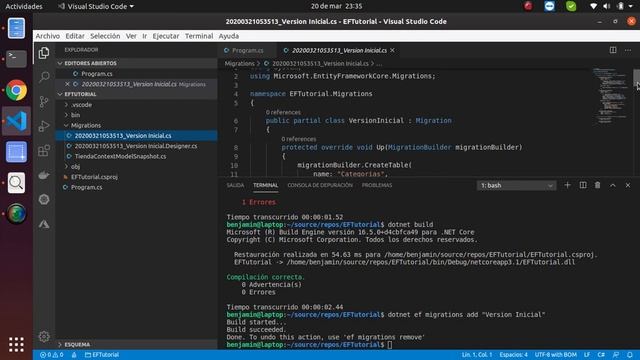
Task: Open the Extensions view
Action: [x=44, y=150]
